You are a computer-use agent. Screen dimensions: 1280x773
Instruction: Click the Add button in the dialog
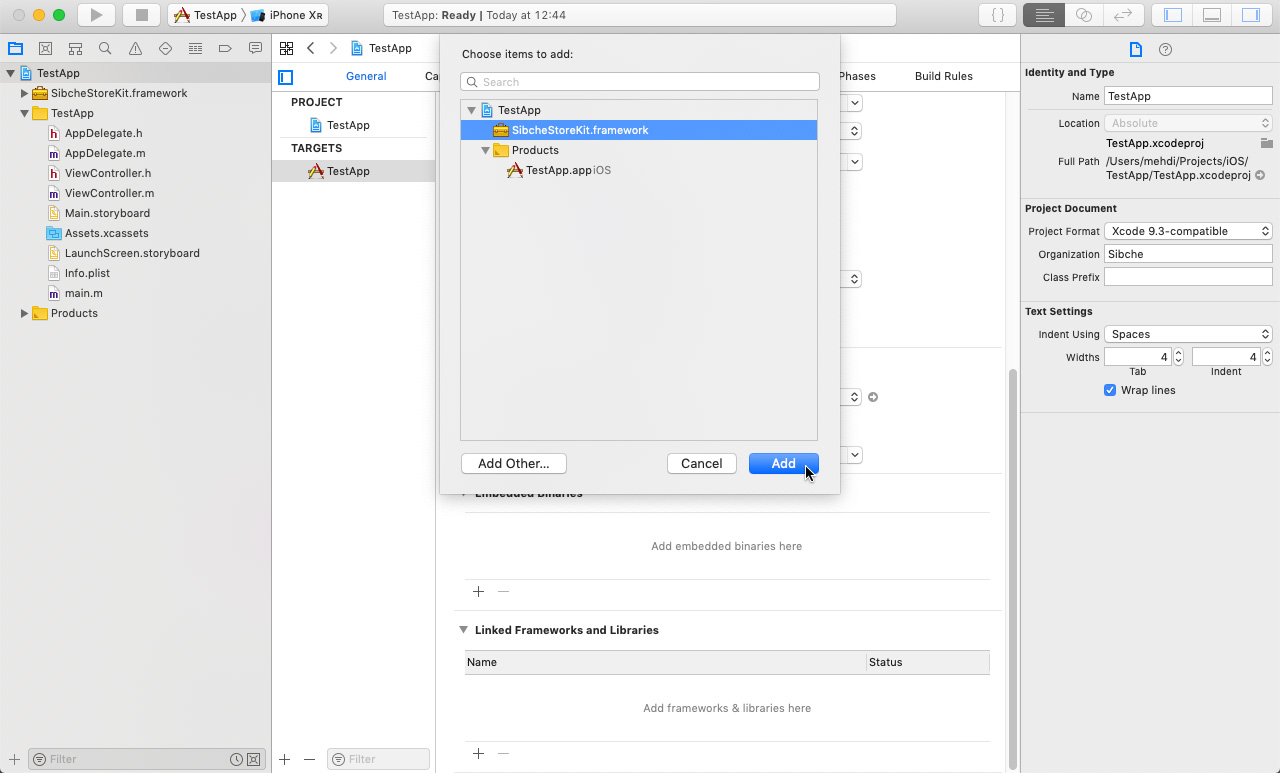[784, 463]
